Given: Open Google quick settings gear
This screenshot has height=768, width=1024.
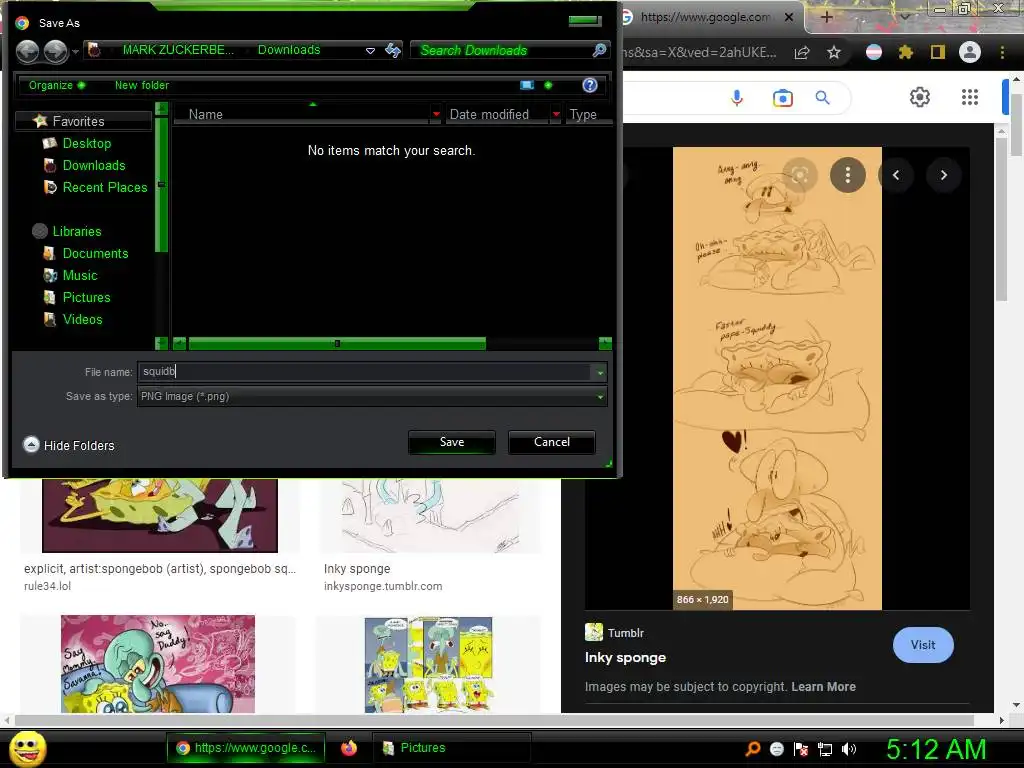Looking at the screenshot, I should 920,97.
